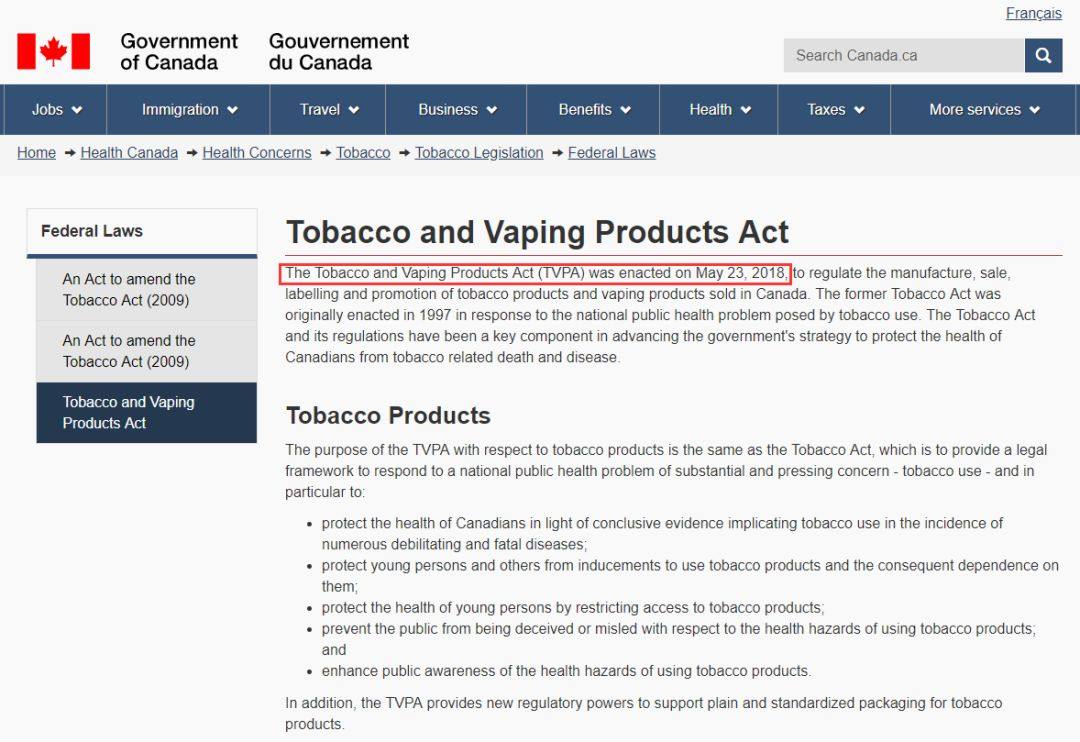
Task: Open the More services menu
Action: [x=984, y=110]
